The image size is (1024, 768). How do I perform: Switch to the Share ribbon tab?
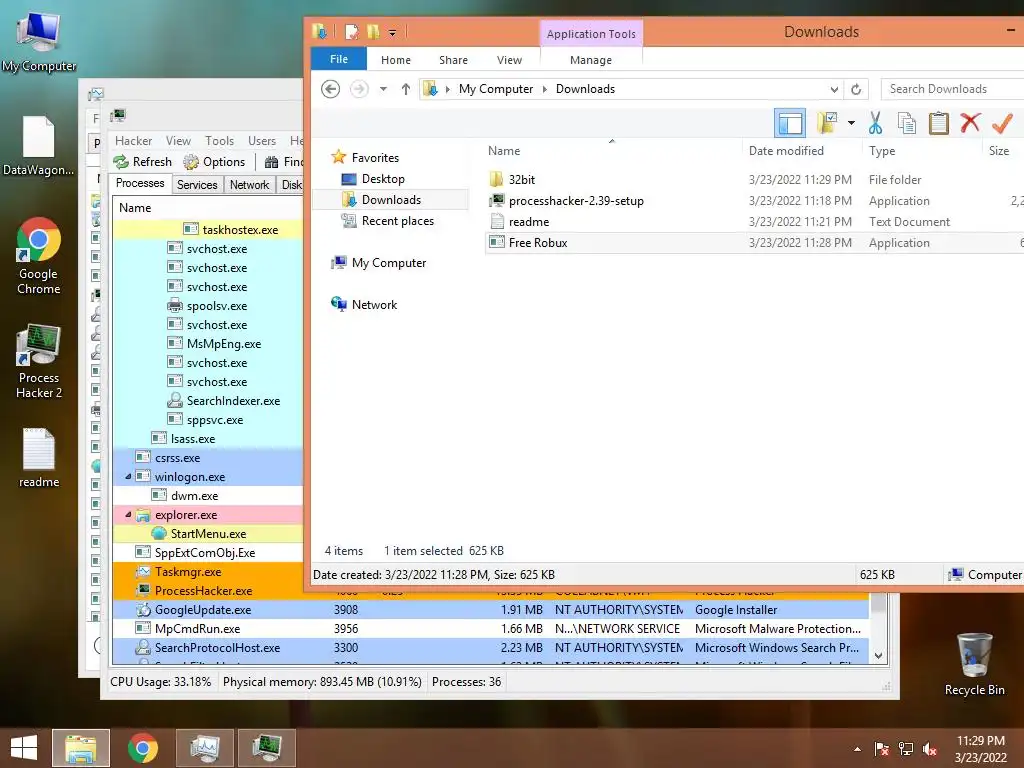[x=453, y=59]
